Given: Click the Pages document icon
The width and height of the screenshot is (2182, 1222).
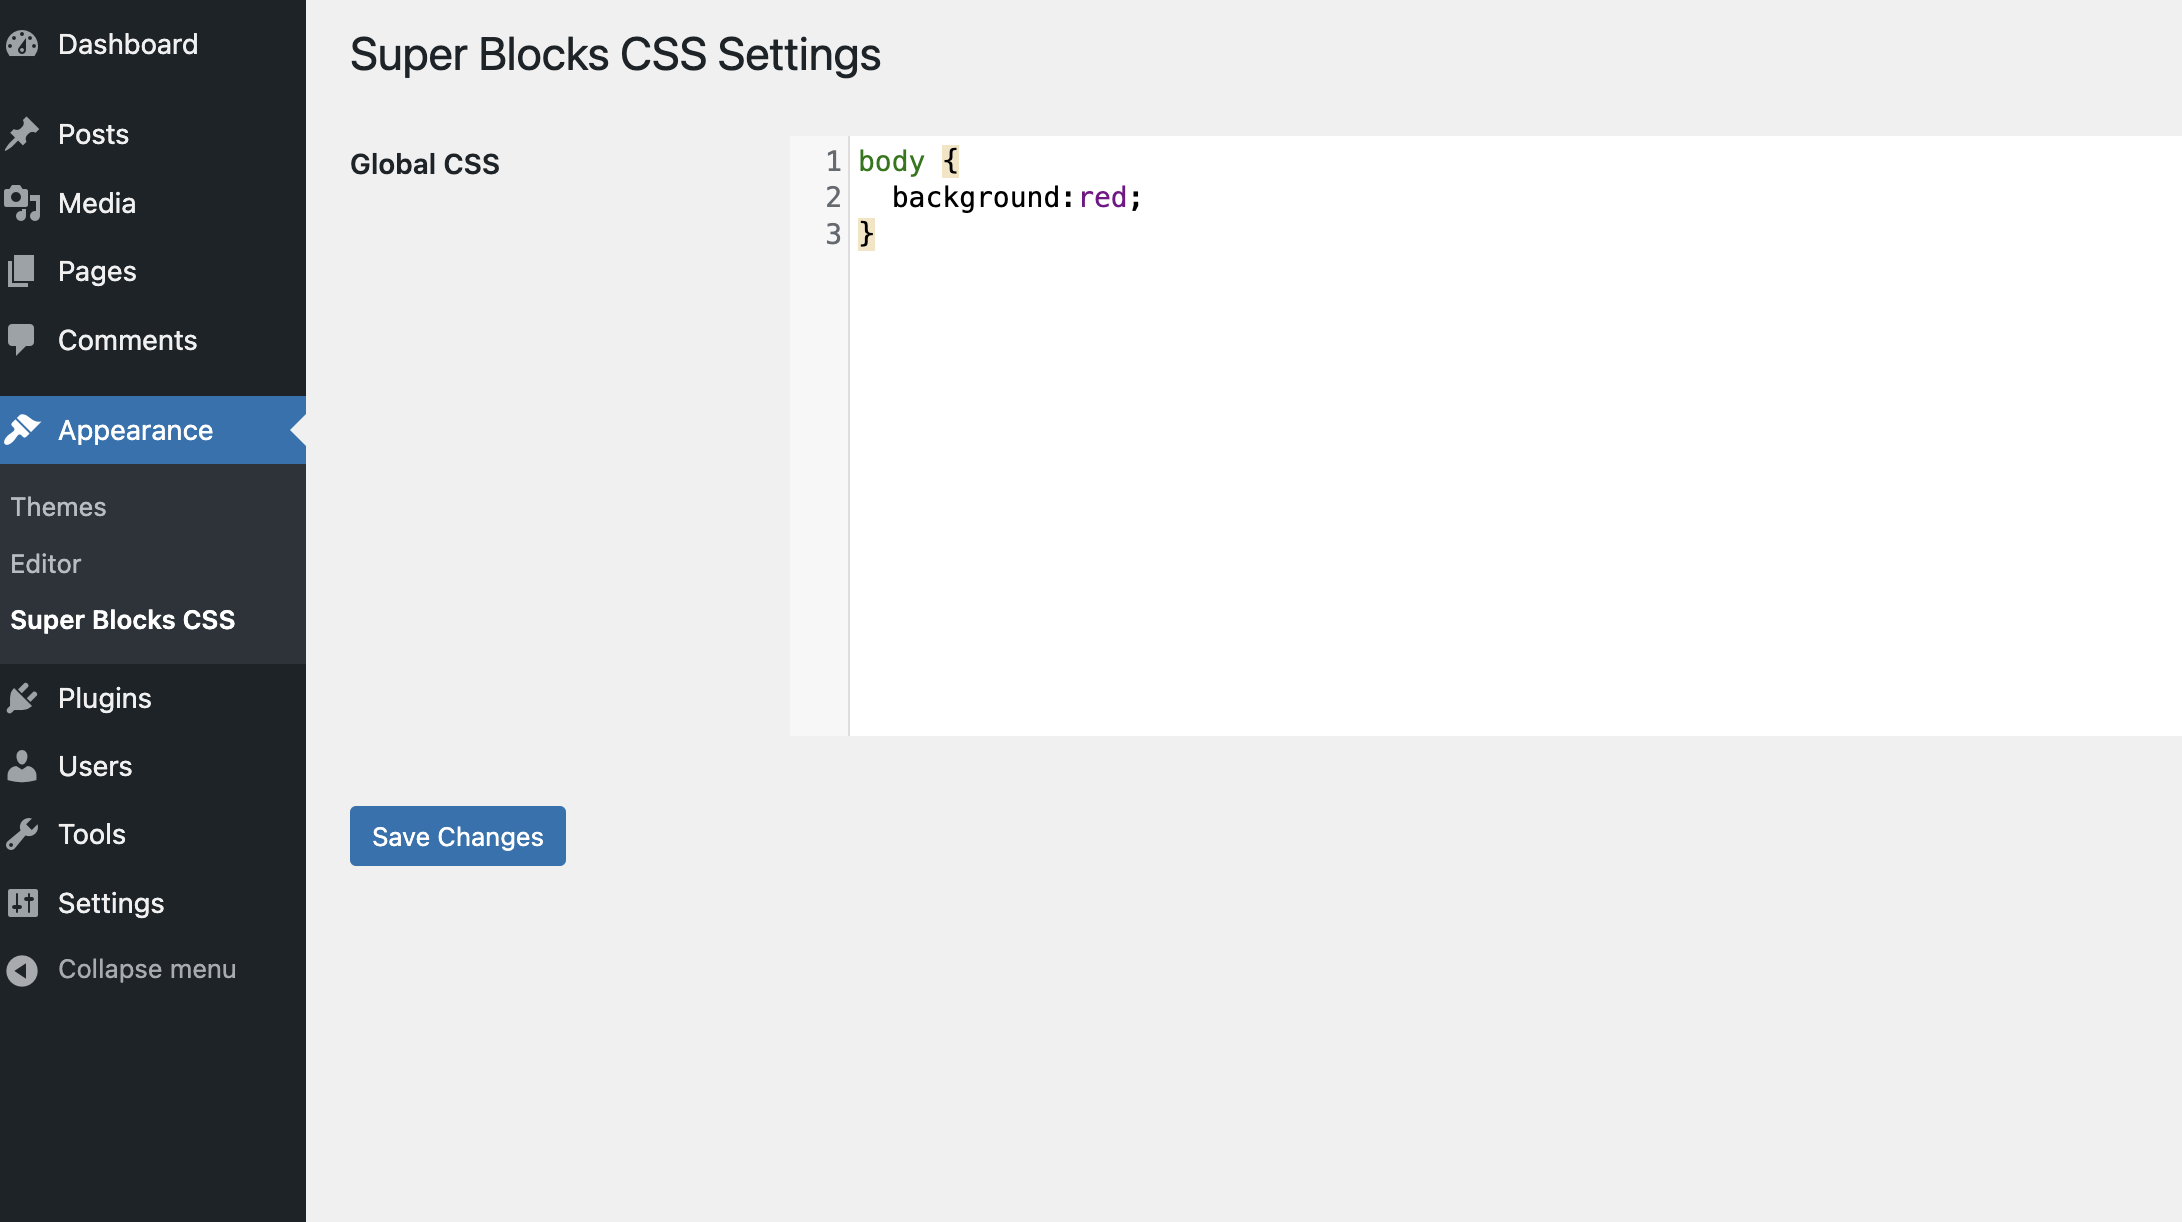Looking at the screenshot, I should 22,271.
